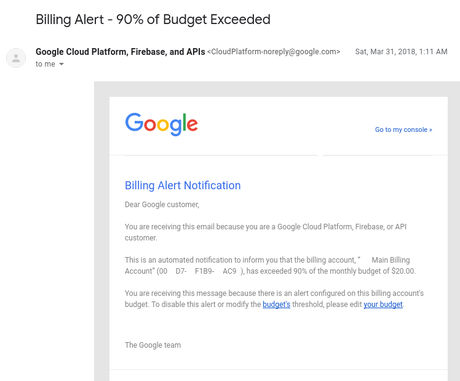Click the 'budget's' hyperlink
The image size is (460, 381).
point(276,304)
